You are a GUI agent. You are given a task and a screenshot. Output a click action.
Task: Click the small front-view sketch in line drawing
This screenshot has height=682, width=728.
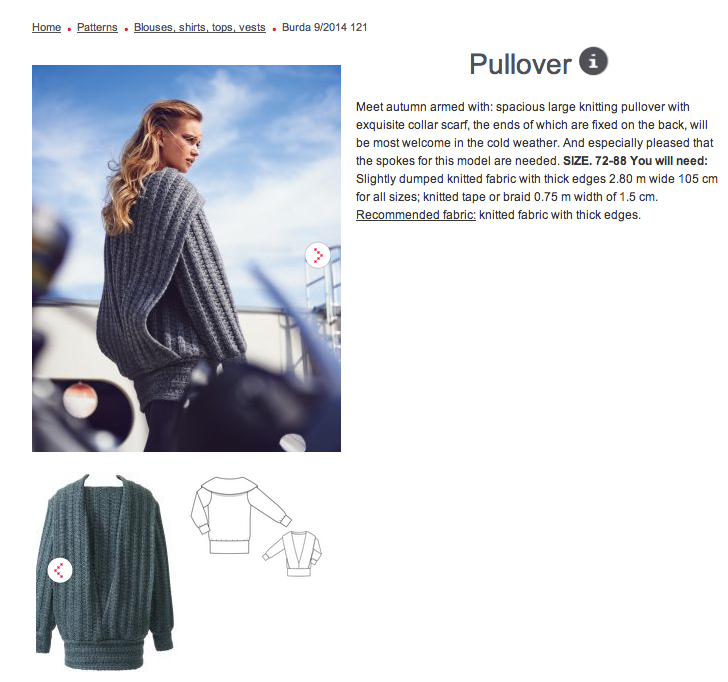click(x=292, y=554)
